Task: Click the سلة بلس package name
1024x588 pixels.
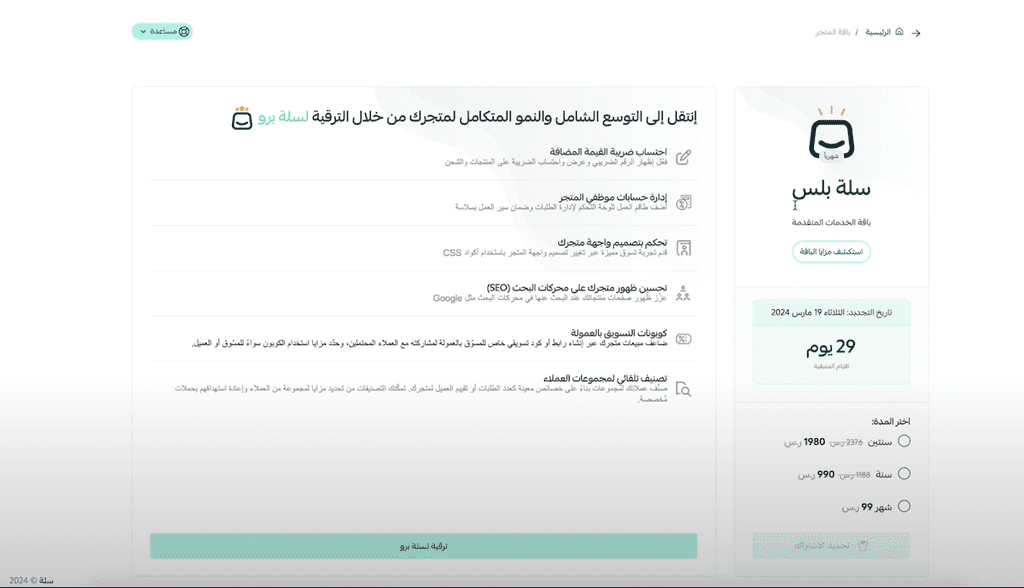Action: 831,189
